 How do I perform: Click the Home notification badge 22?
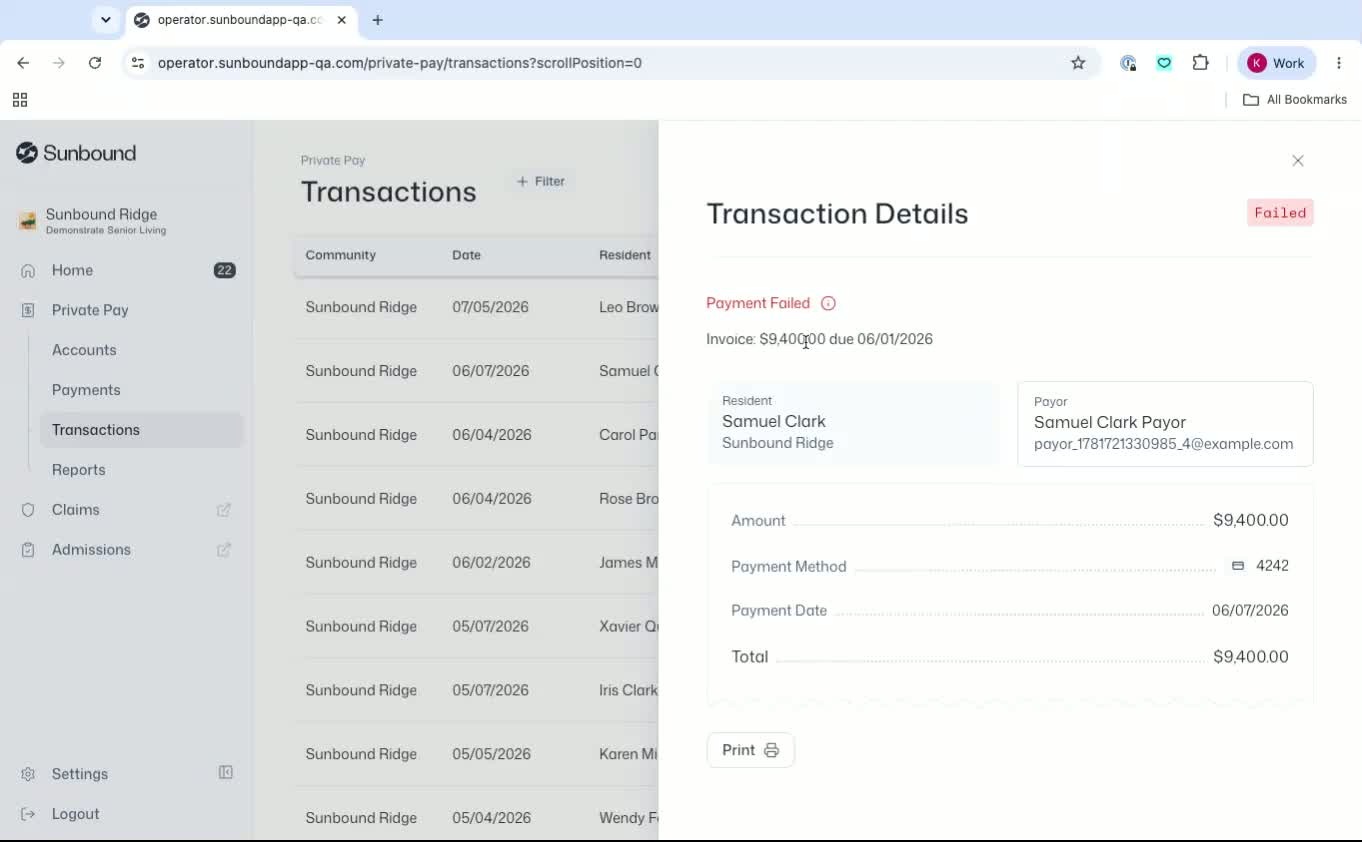[225, 270]
